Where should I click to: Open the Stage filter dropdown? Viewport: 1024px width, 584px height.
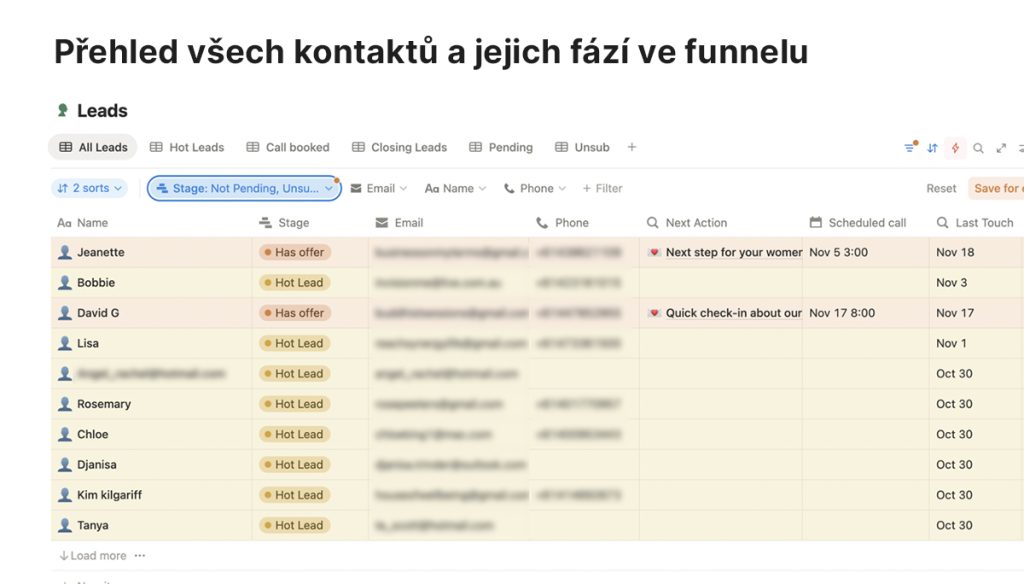(x=244, y=188)
